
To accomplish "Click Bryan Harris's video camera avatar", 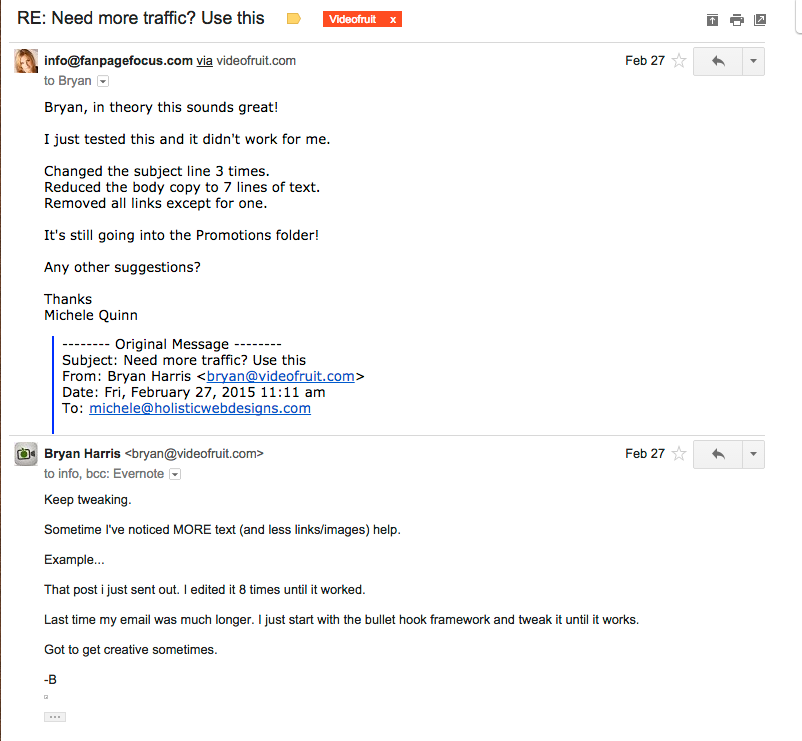I will click(x=26, y=454).
